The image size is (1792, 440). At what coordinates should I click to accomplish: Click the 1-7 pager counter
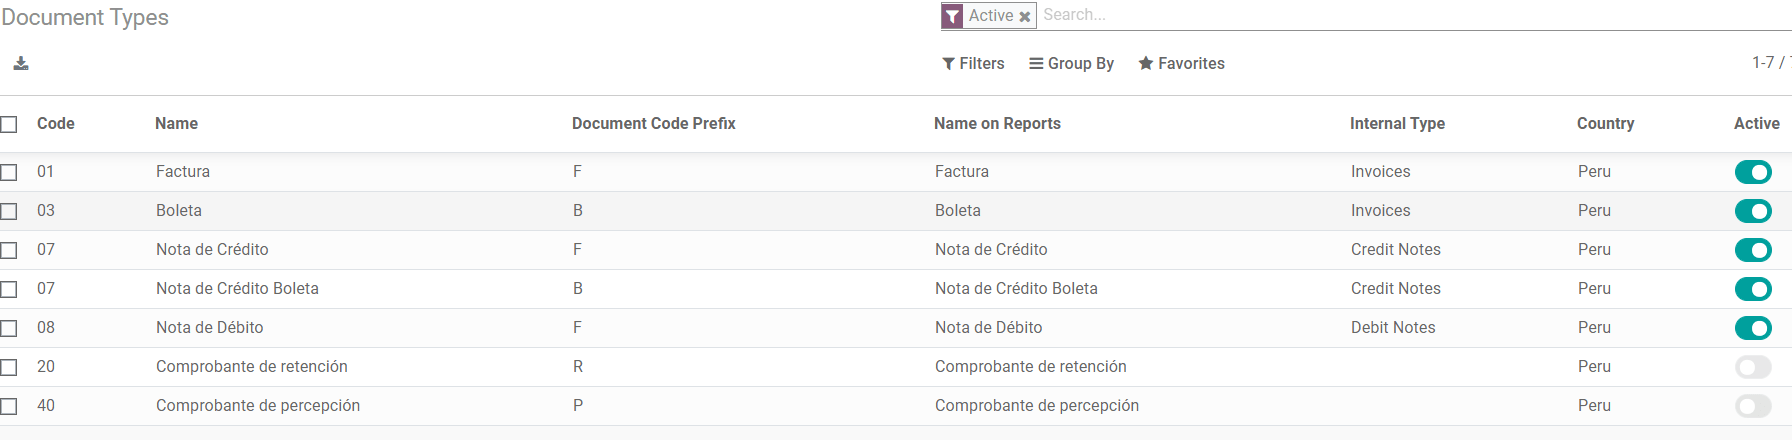point(1762,63)
